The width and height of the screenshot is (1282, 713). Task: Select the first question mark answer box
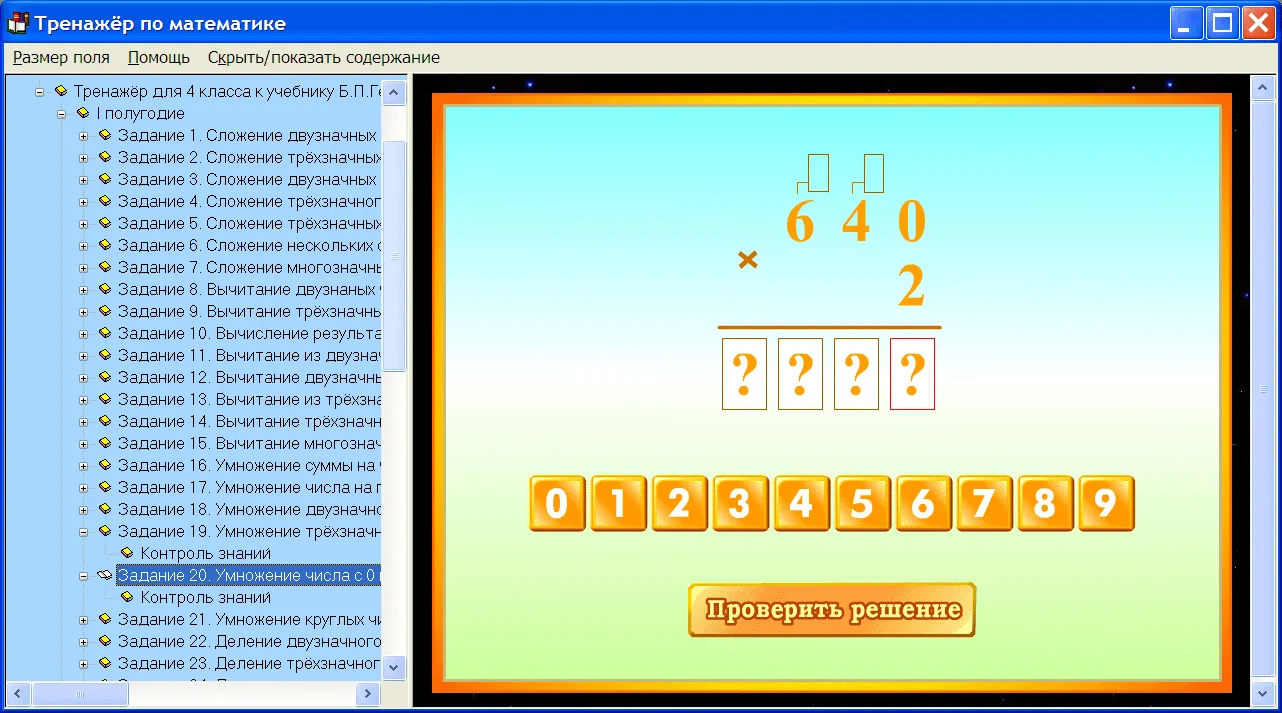744,374
